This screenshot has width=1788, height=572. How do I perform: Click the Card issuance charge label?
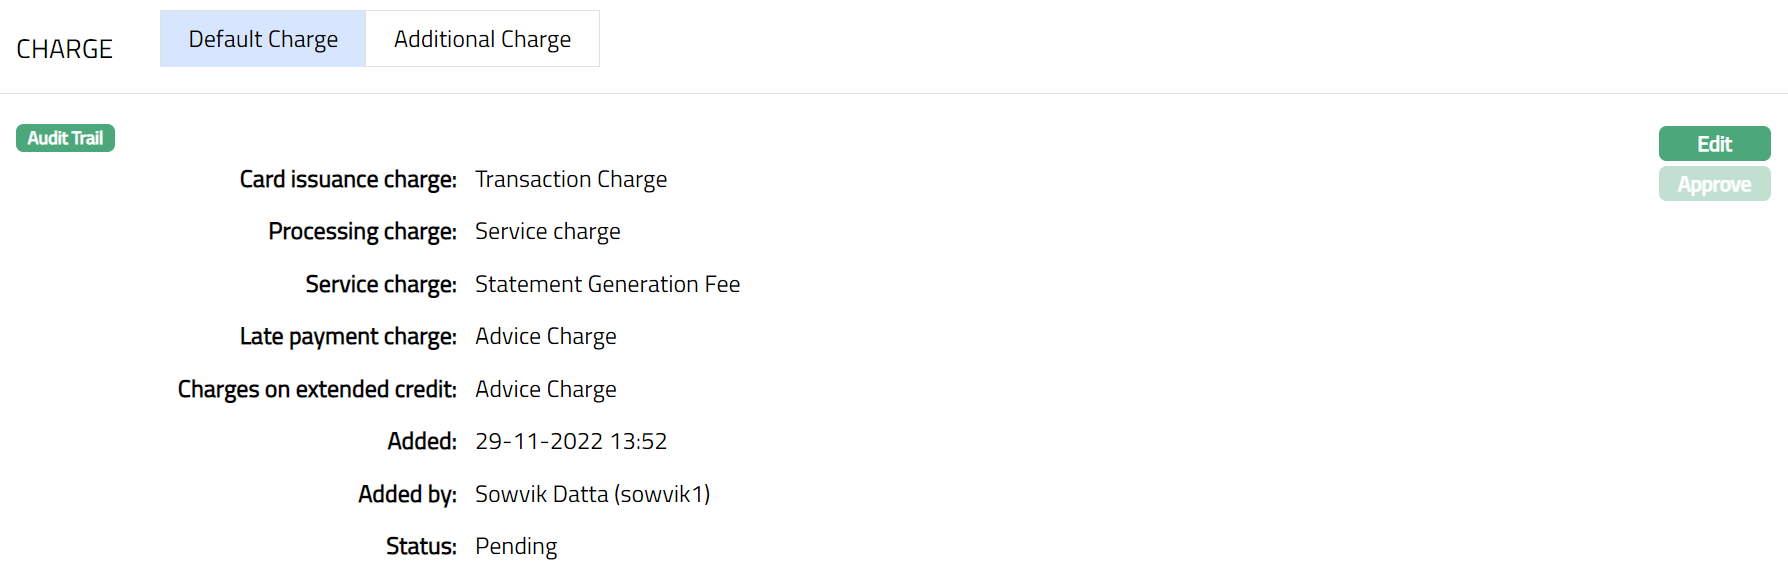pos(348,179)
